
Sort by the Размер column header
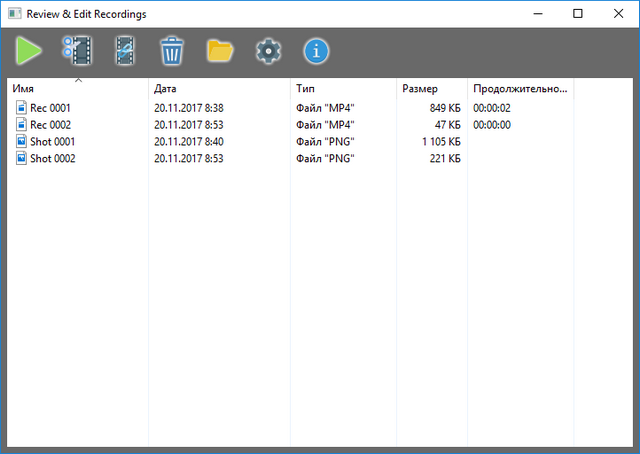[x=420, y=89]
